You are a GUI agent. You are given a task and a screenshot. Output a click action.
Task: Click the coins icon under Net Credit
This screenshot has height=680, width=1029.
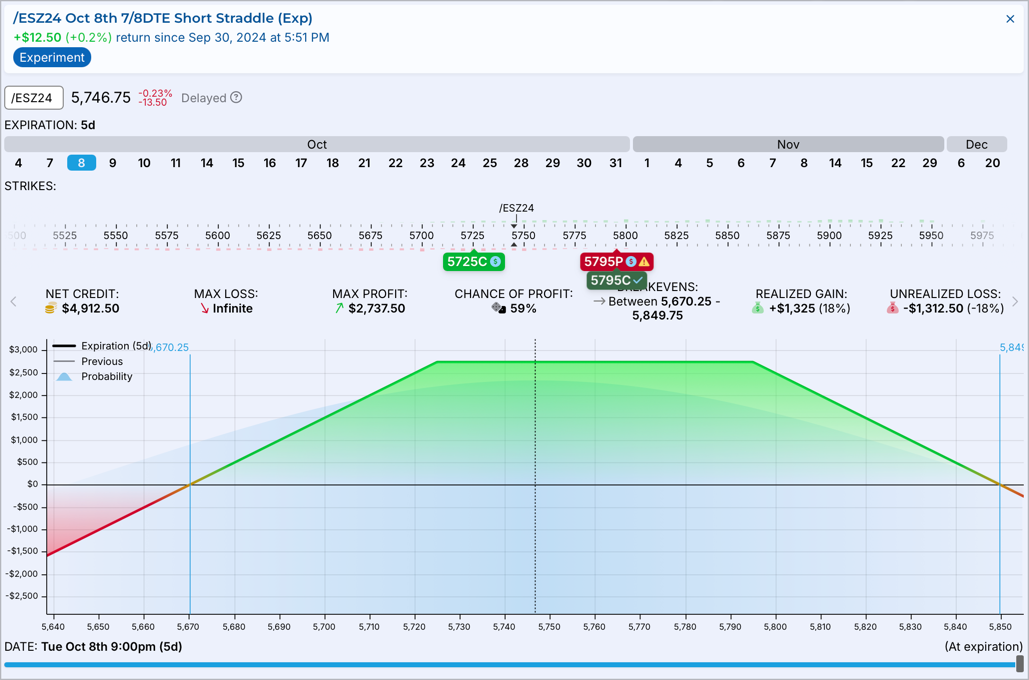[50, 309]
